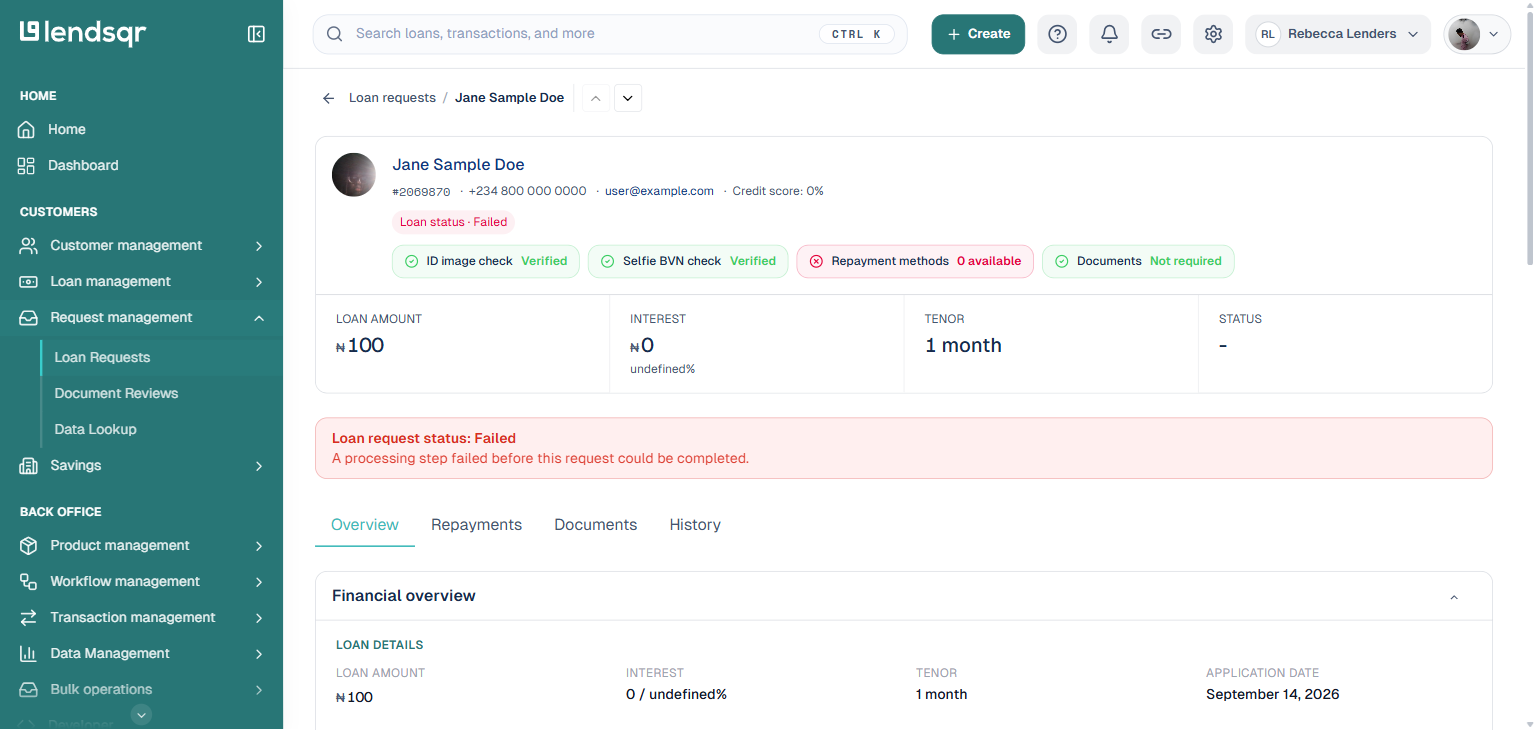The image size is (1535, 730).
Task: Click the '1 month' tenor value in summary card
Action: [963, 346]
